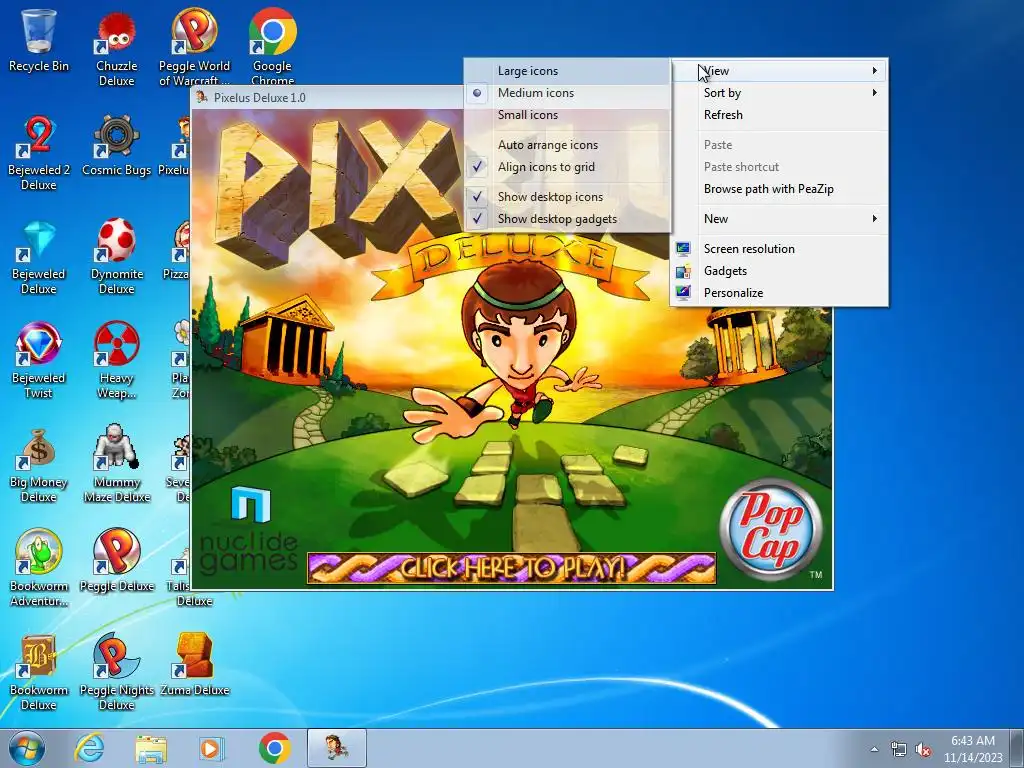Screen dimensions: 1024x768
Task: Select the Chuzzle Deluxe desktop shortcut
Action: point(116,49)
